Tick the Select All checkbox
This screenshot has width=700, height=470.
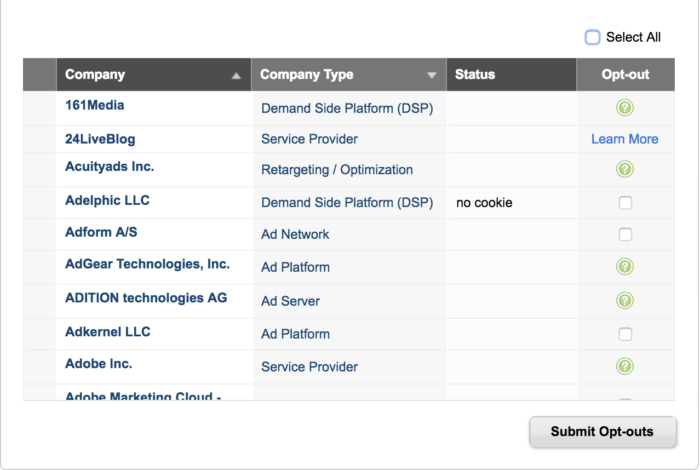(x=592, y=37)
